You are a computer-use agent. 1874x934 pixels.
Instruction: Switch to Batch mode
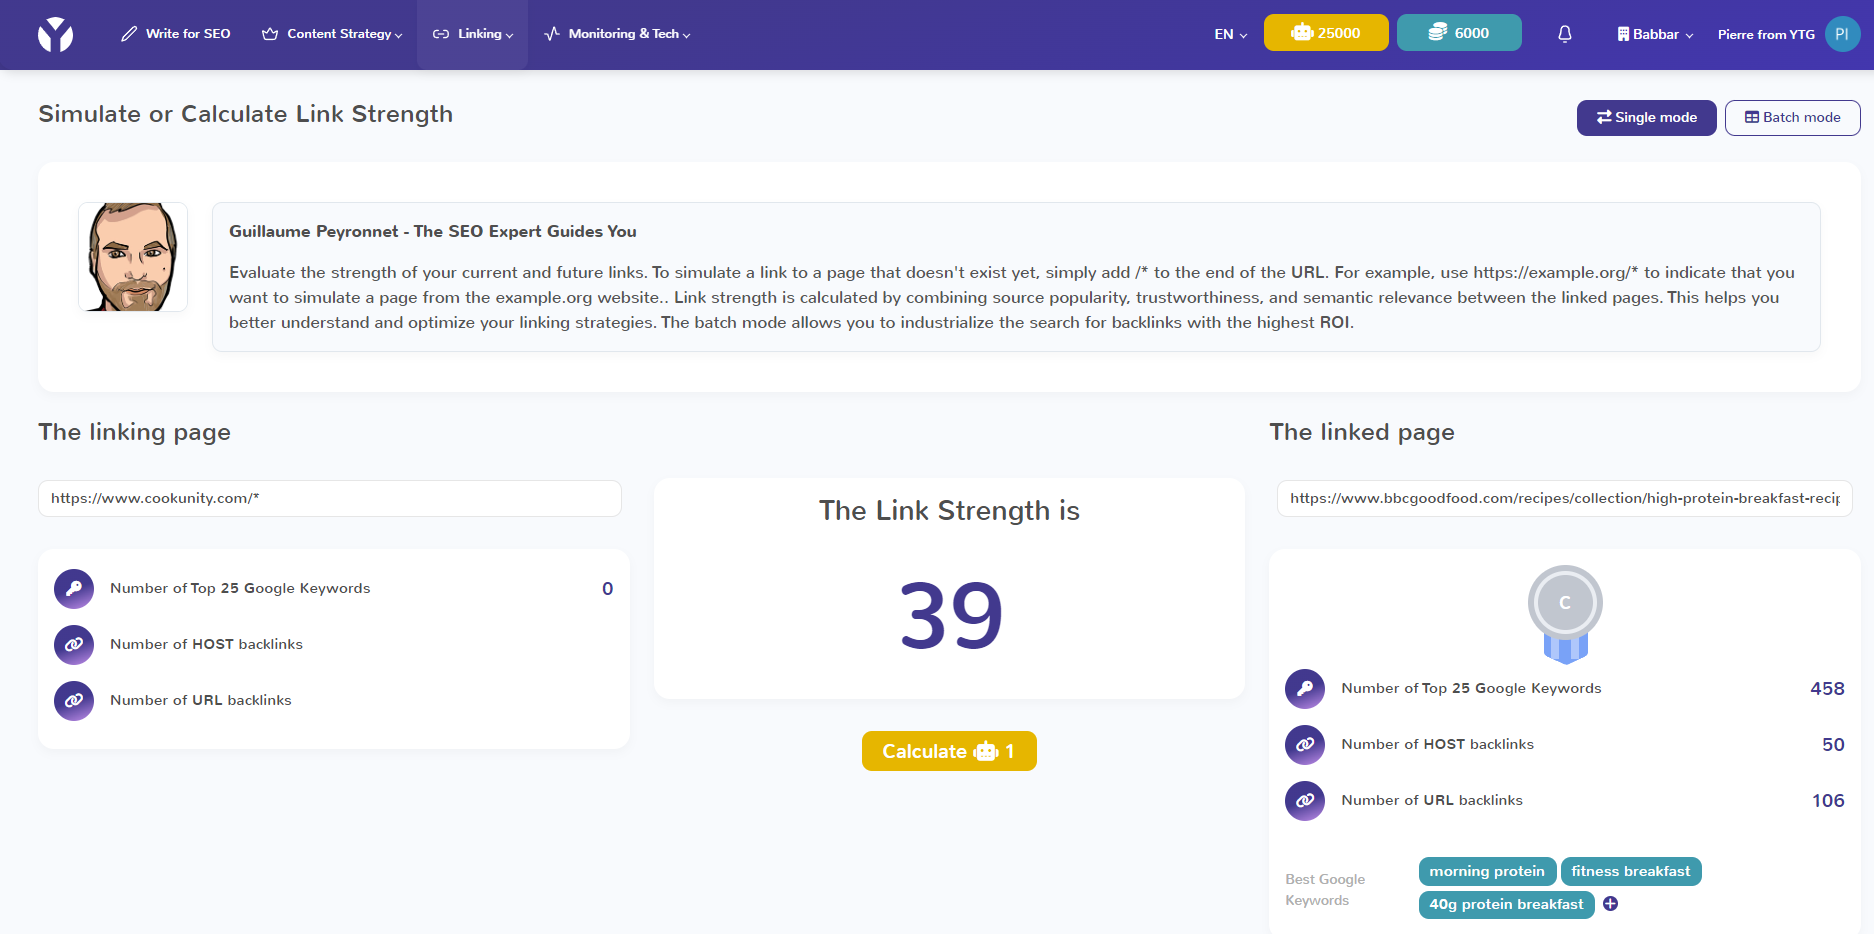pos(1793,117)
